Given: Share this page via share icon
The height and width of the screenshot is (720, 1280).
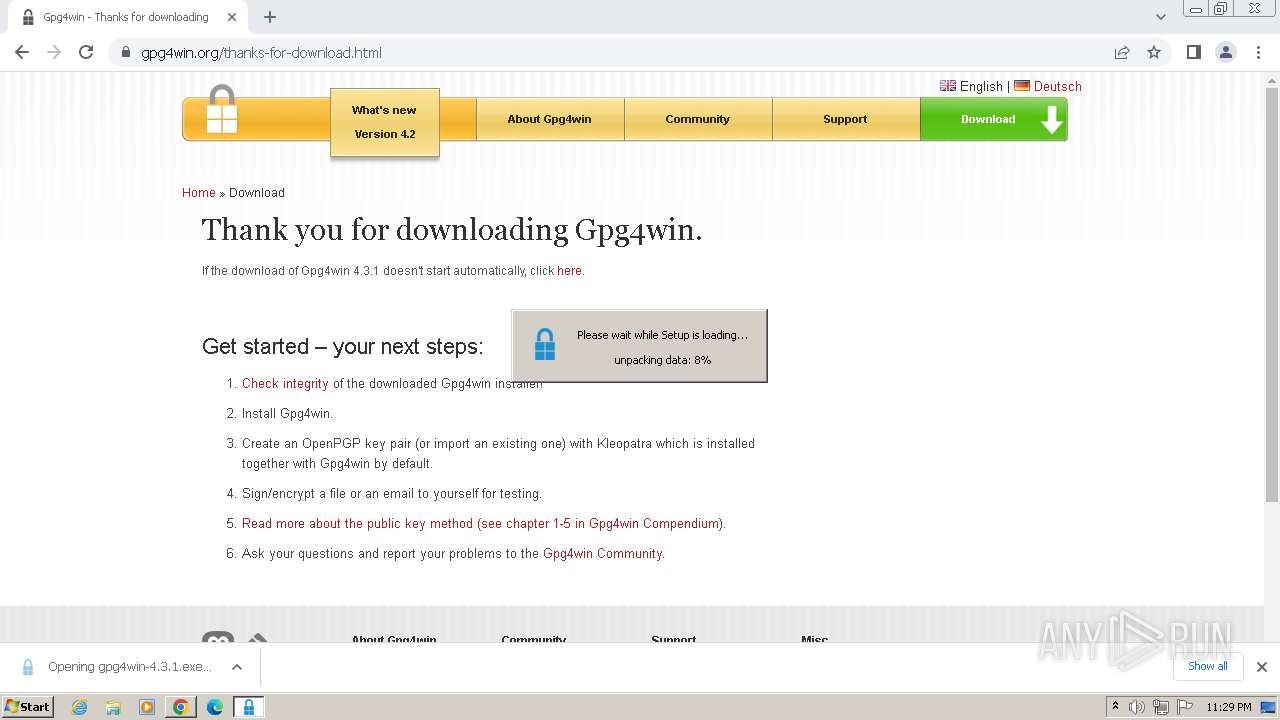Looking at the screenshot, I should 1122,52.
